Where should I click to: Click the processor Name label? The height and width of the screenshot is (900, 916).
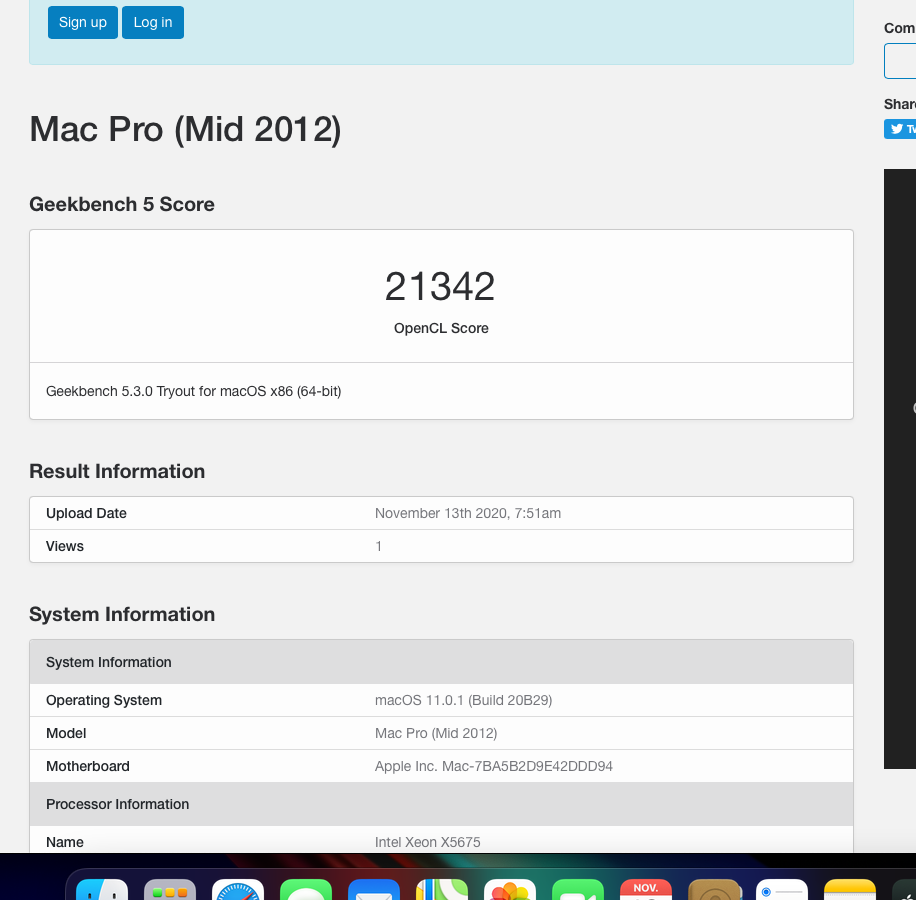point(65,842)
